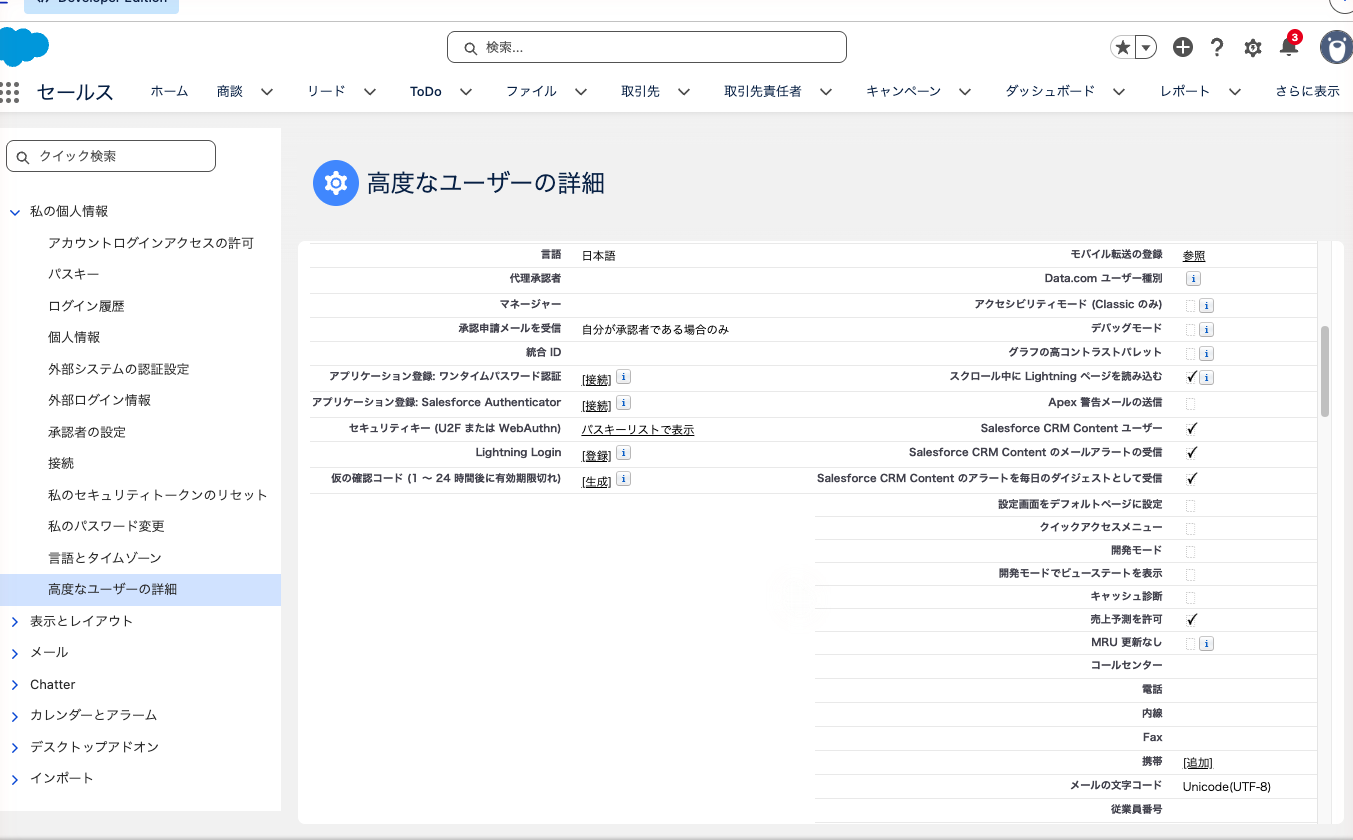This screenshot has height=840, width=1353.
Task: Toggle Salesforce CRM Content ユーザー checkbox
Action: point(1191,428)
